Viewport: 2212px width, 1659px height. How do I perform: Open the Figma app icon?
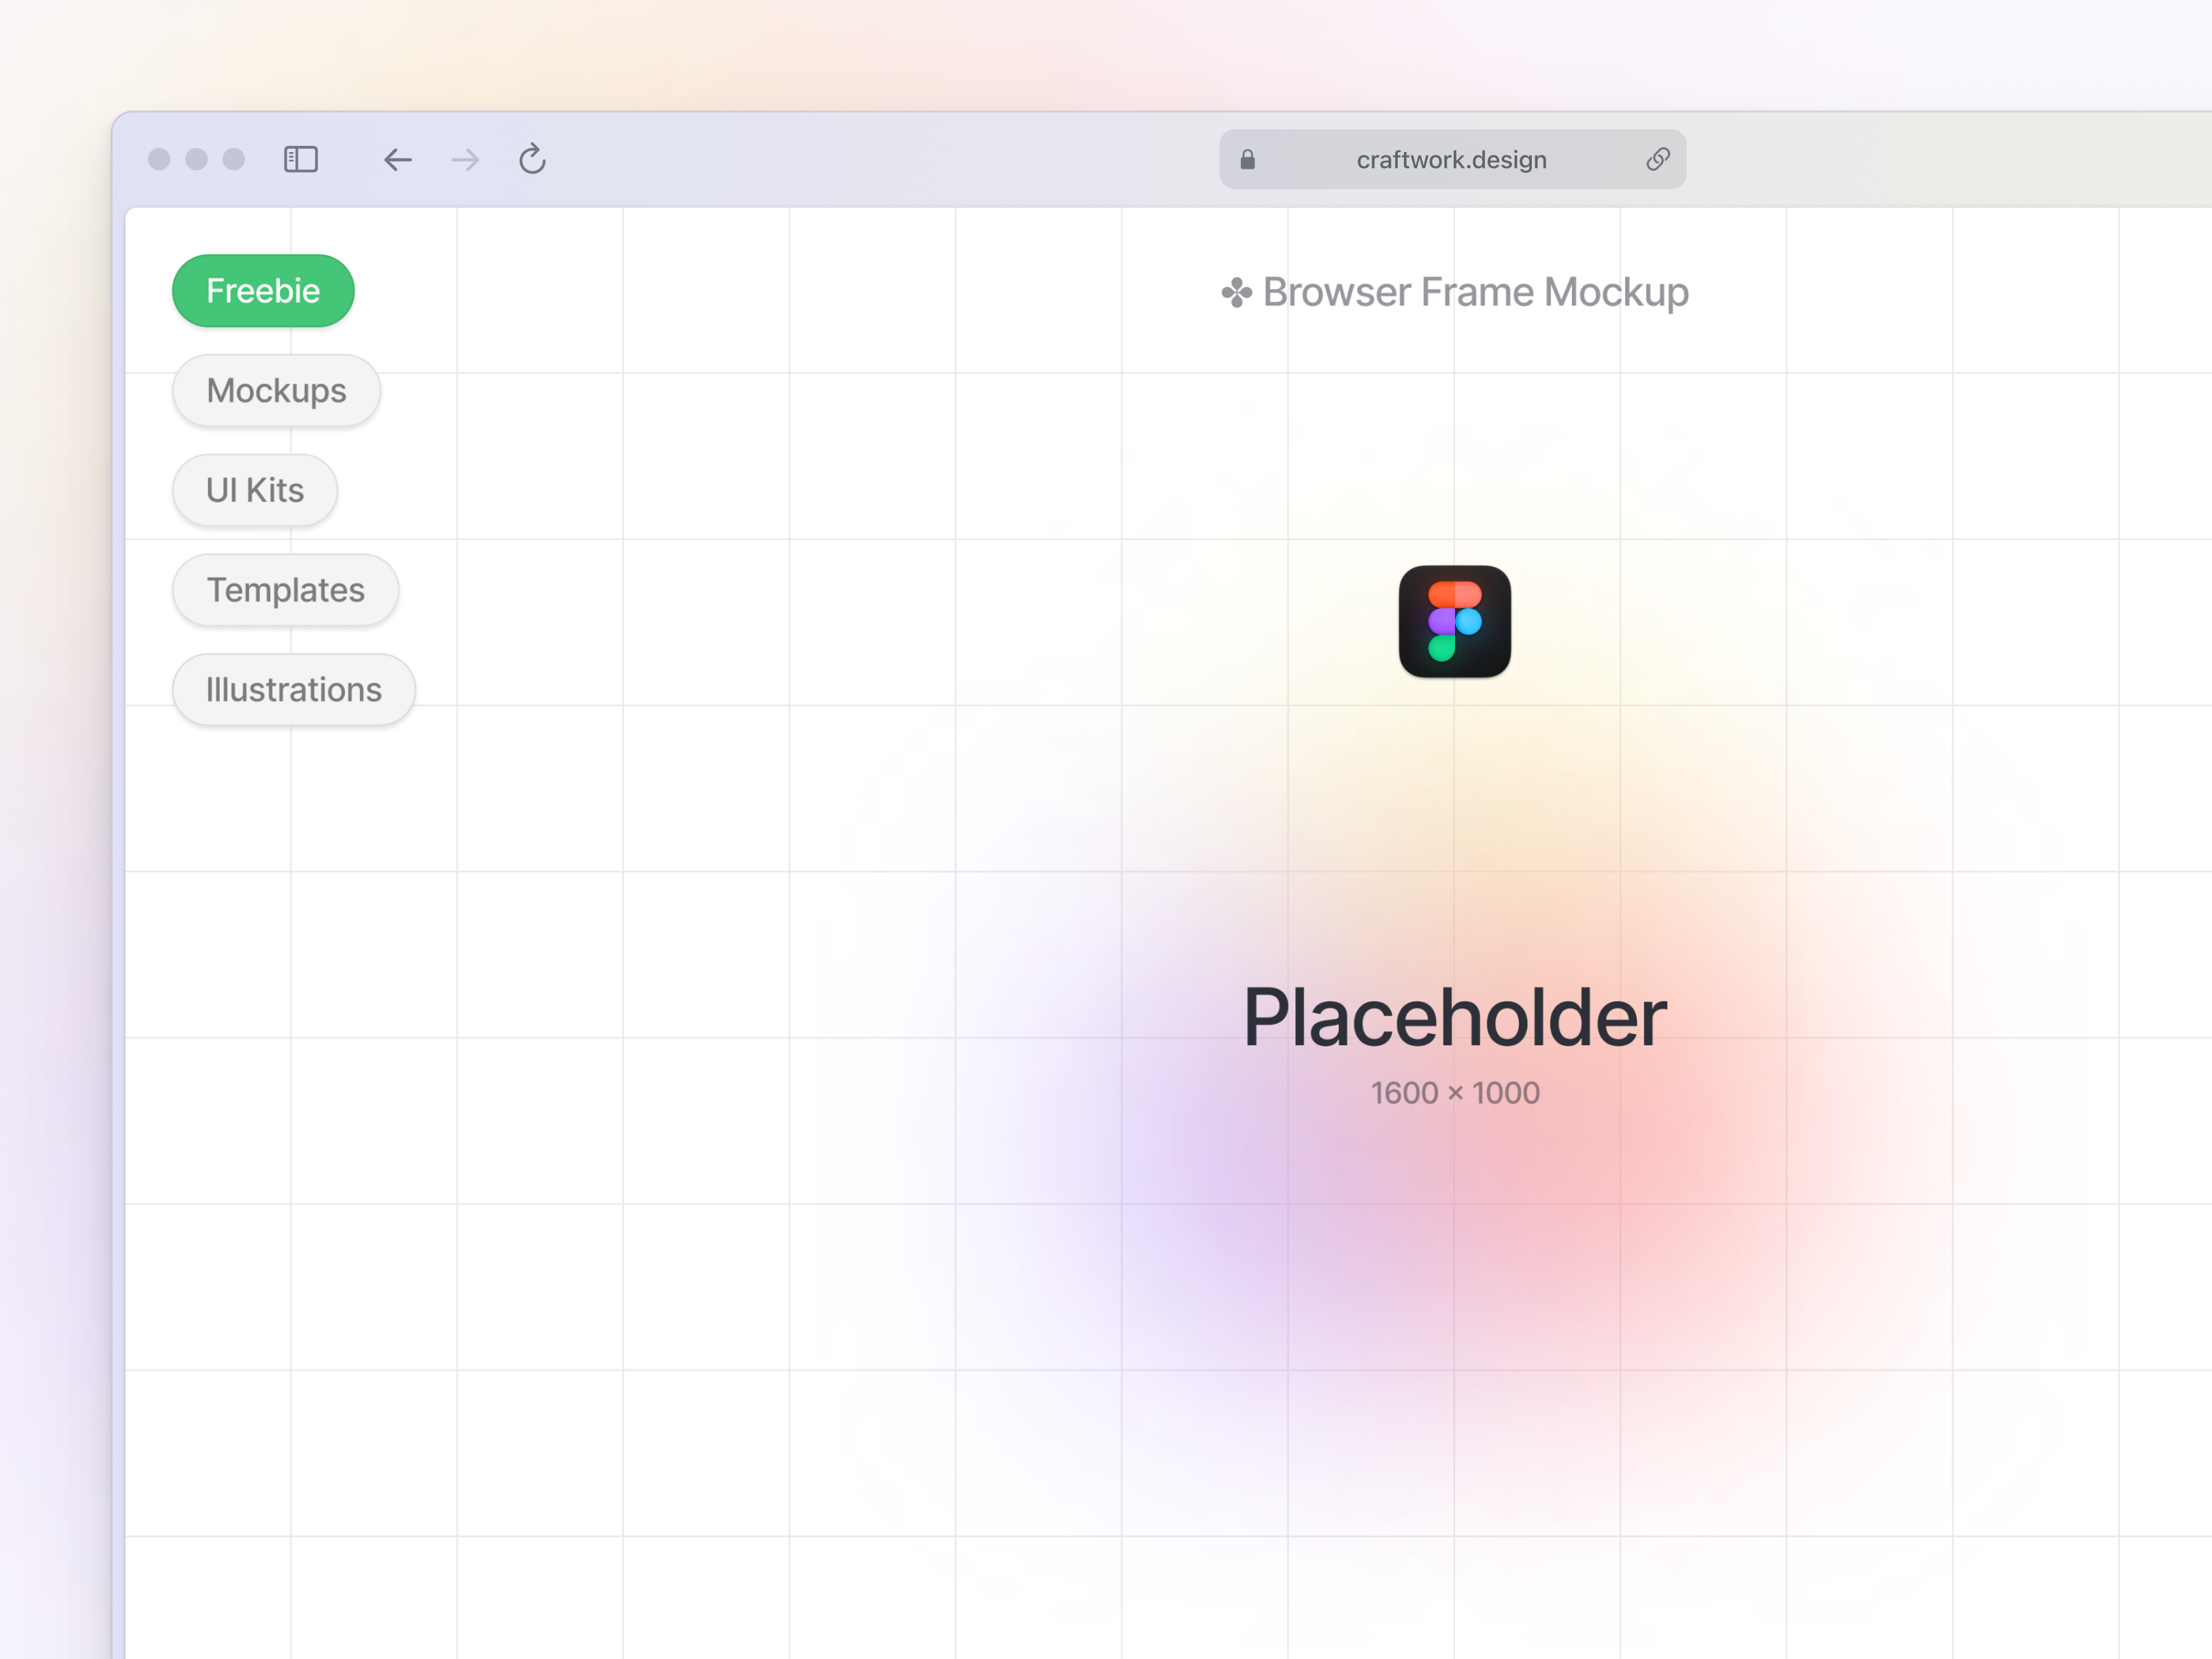1455,621
